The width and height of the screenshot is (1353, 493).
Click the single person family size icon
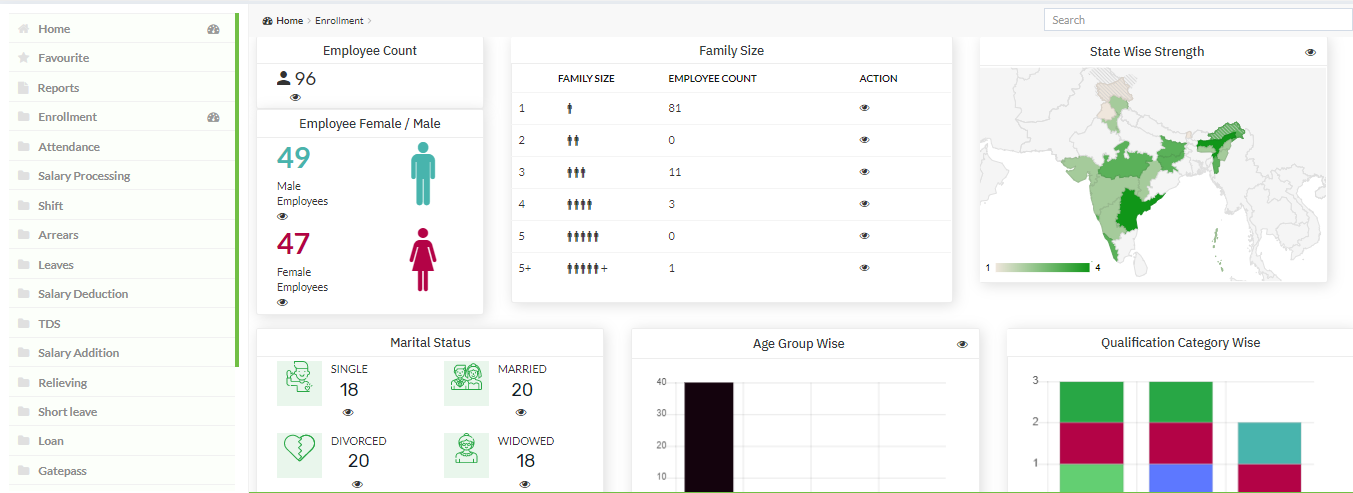tap(570, 108)
